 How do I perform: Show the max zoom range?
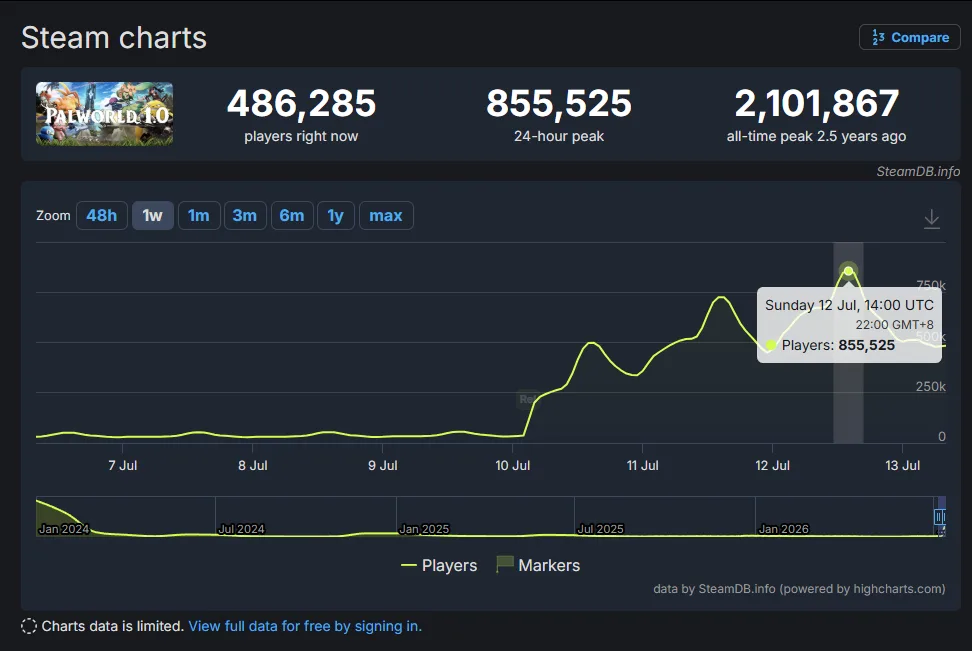pos(386,216)
